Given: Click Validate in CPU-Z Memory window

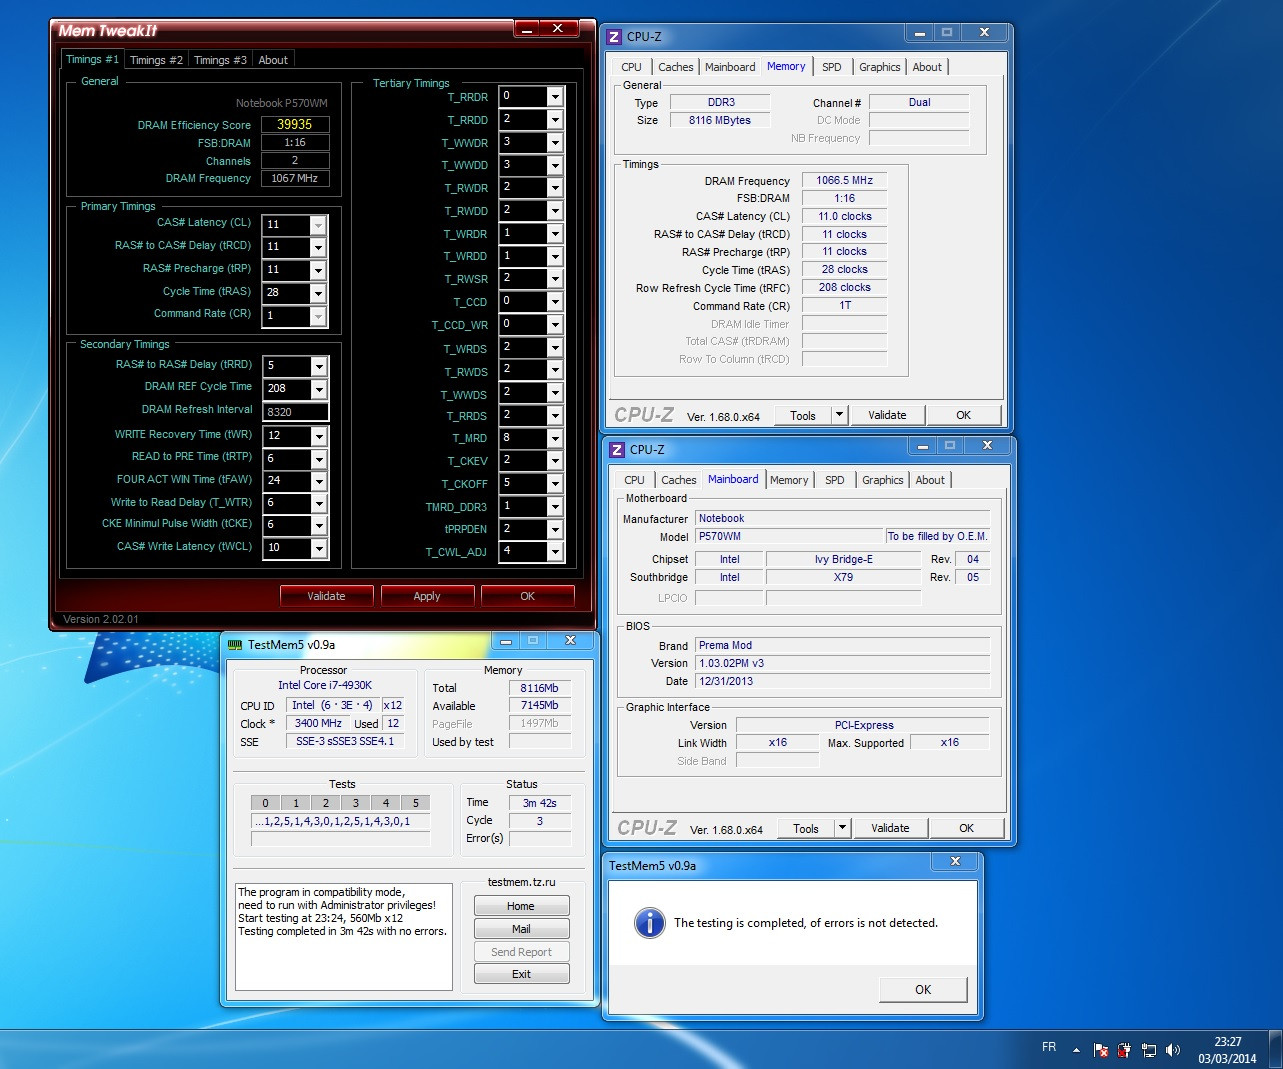Looking at the screenshot, I should 887,415.
